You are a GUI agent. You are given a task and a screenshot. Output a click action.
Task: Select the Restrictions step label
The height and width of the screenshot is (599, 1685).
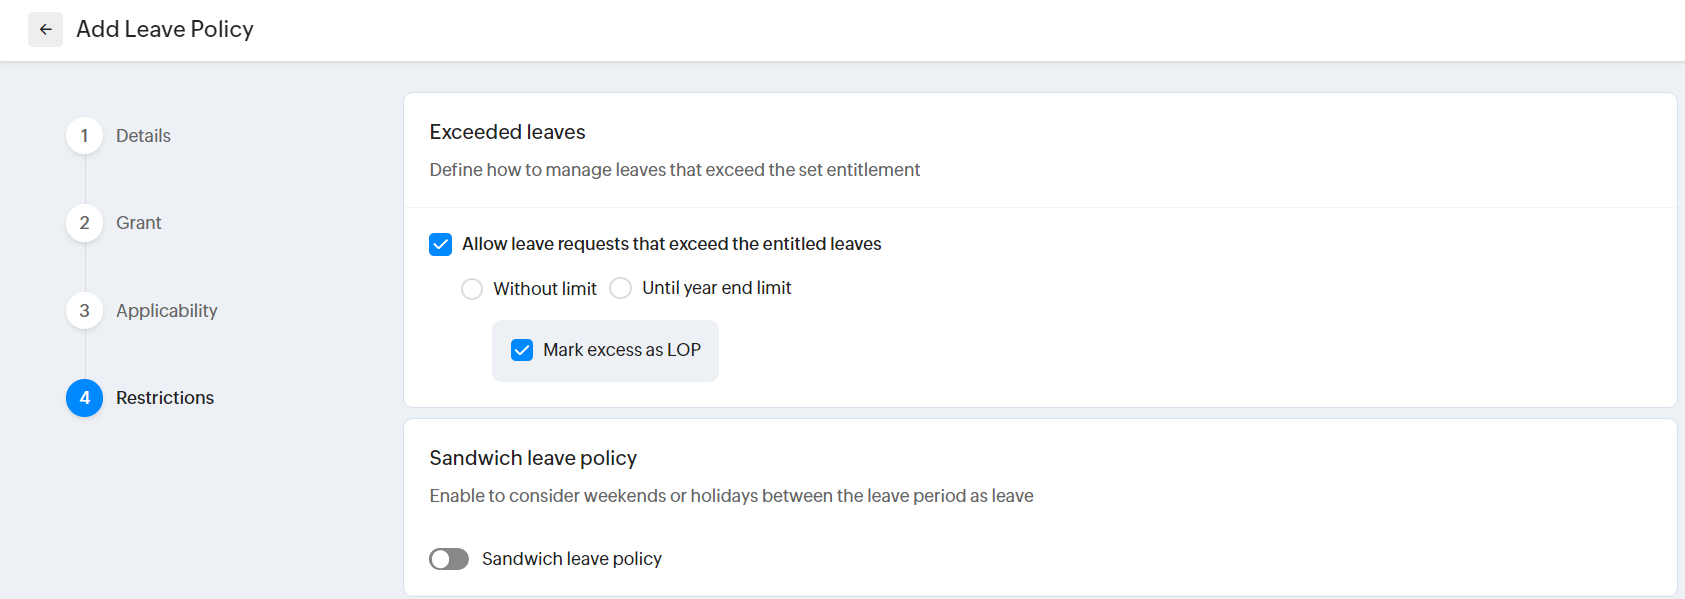(x=165, y=398)
